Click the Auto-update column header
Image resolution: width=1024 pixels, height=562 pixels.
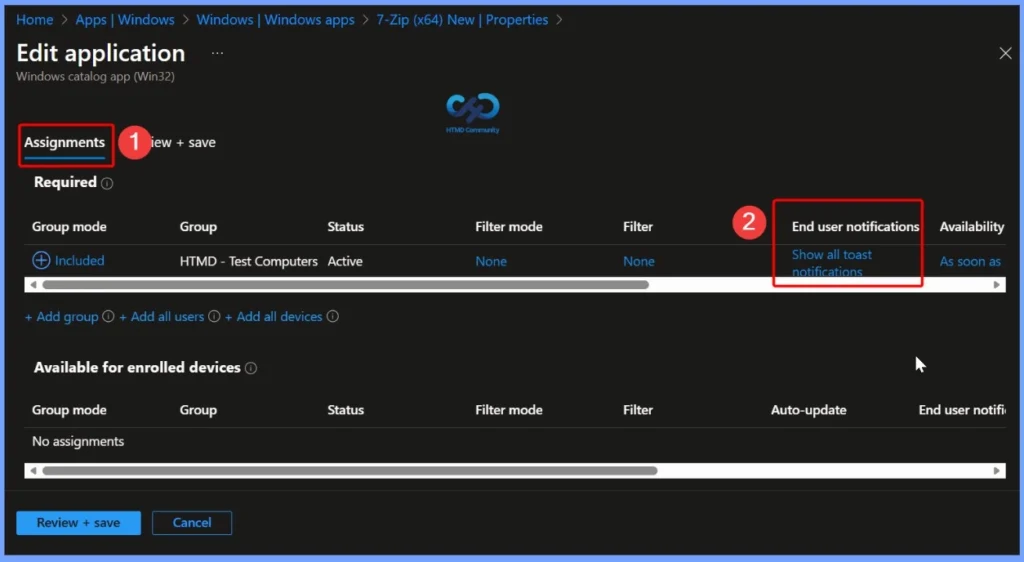(x=808, y=410)
